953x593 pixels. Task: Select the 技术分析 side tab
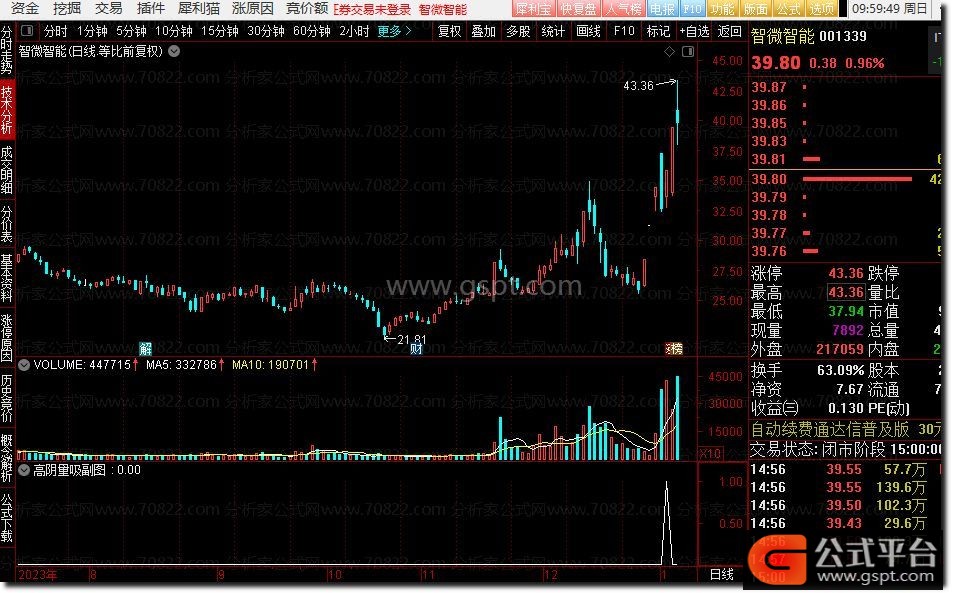[x=7, y=109]
